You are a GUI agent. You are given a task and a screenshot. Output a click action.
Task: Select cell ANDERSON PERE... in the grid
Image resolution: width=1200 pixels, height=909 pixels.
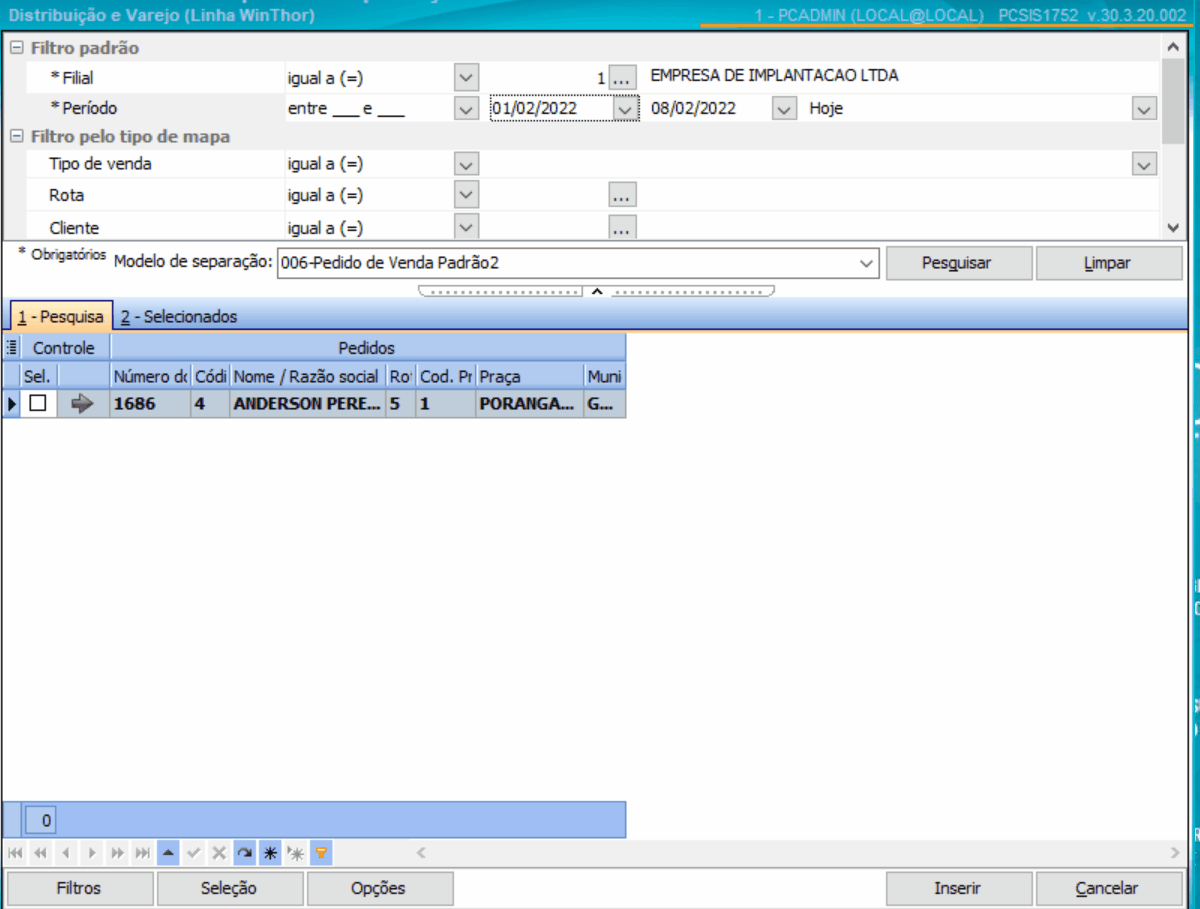307,404
